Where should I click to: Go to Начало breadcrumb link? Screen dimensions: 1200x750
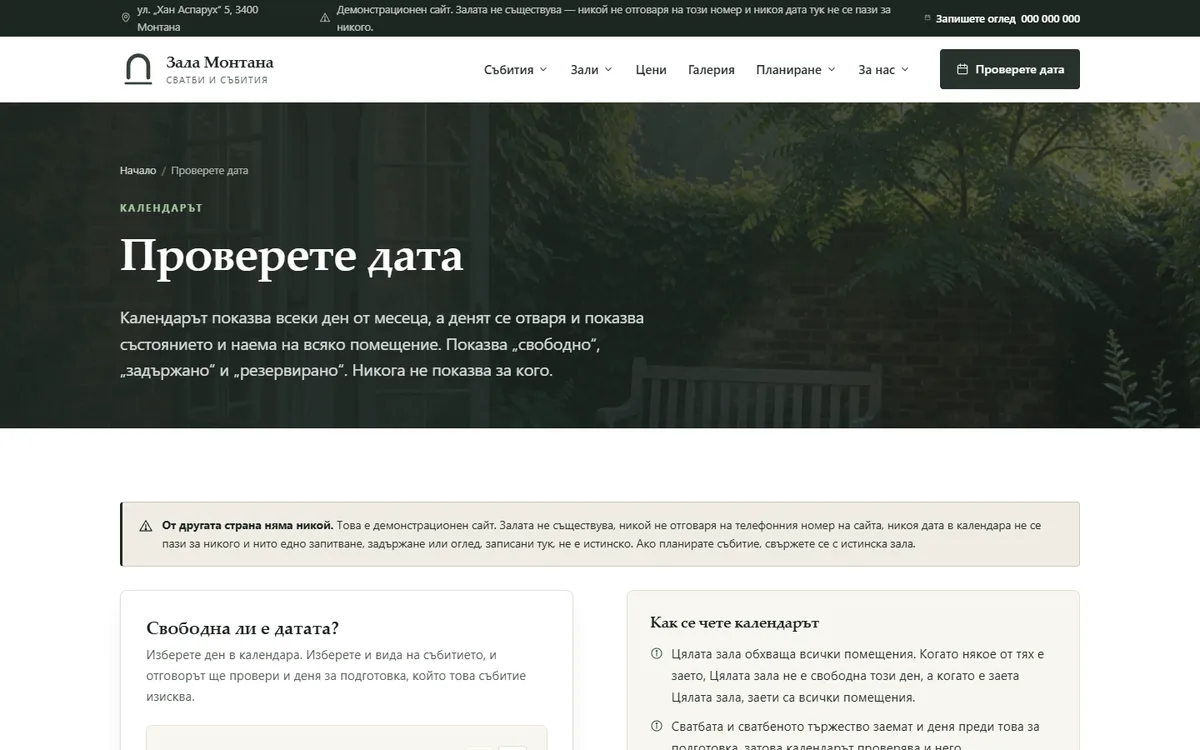click(138, 170)
